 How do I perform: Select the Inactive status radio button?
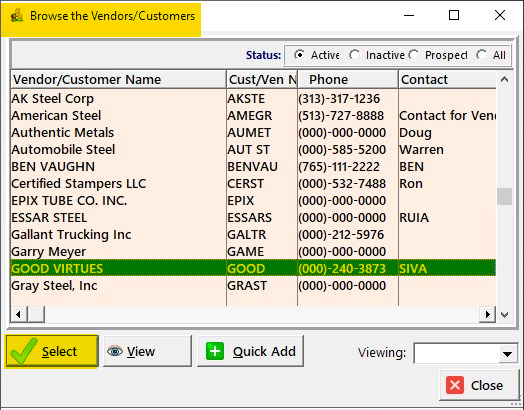click(354, 55)
